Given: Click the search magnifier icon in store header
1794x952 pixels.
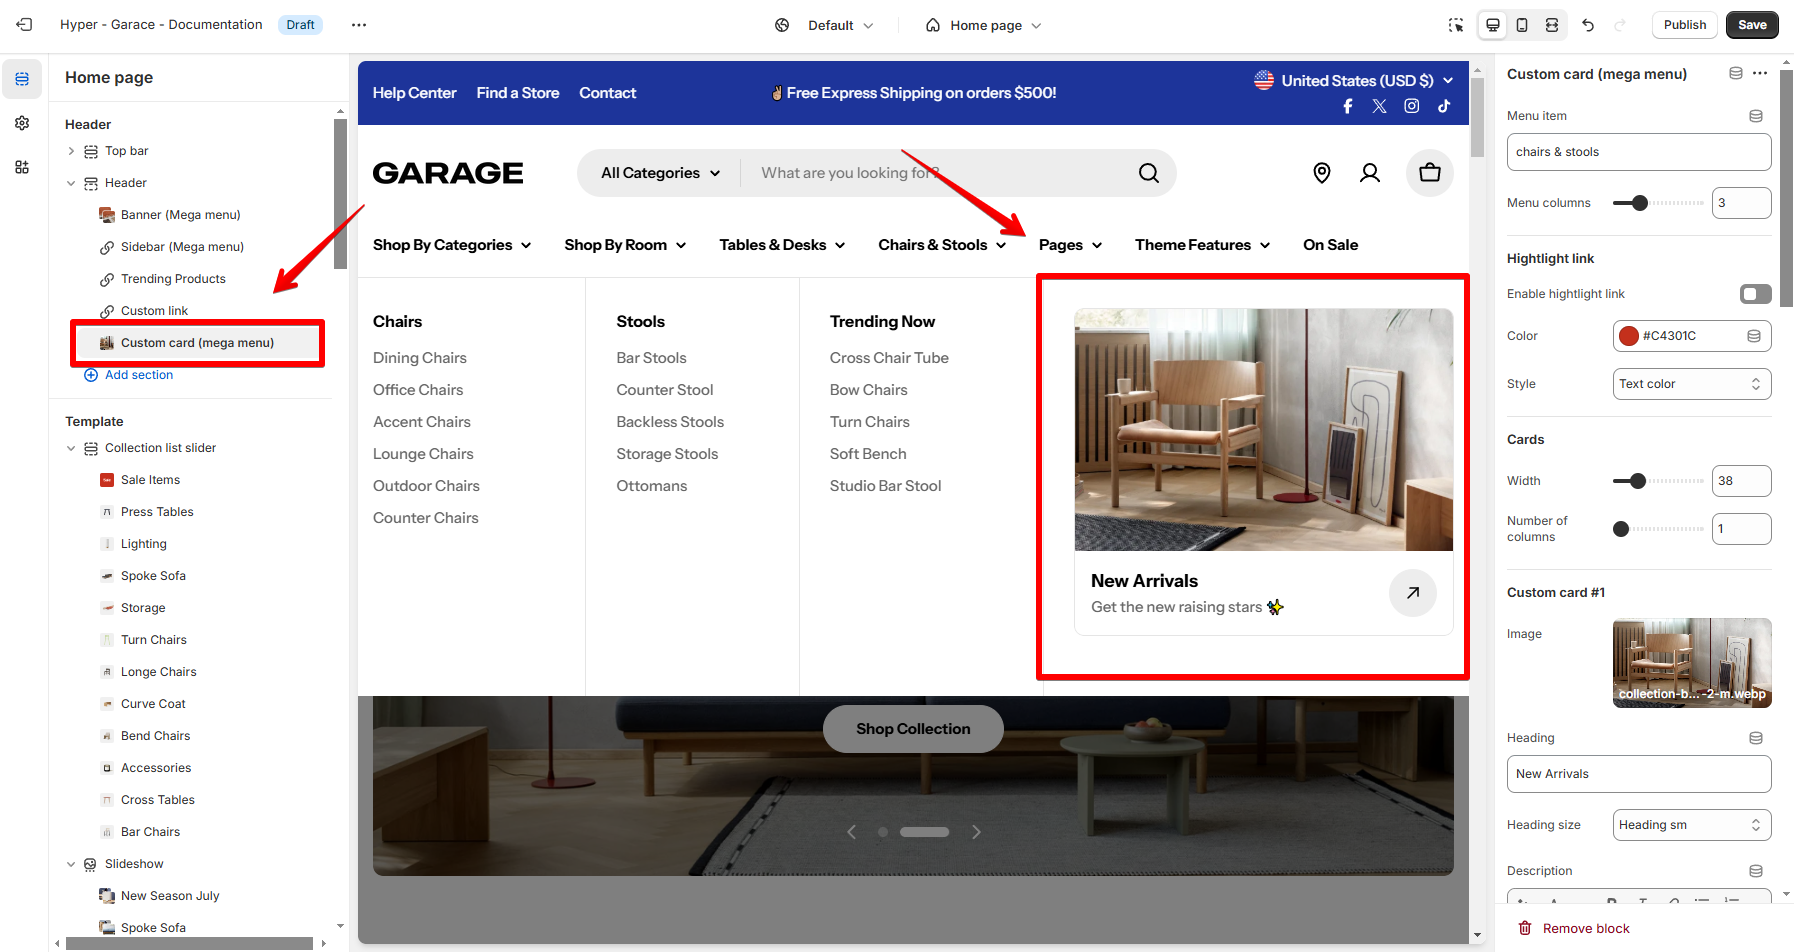Looking at the screenshot, I should point(1149,173).
